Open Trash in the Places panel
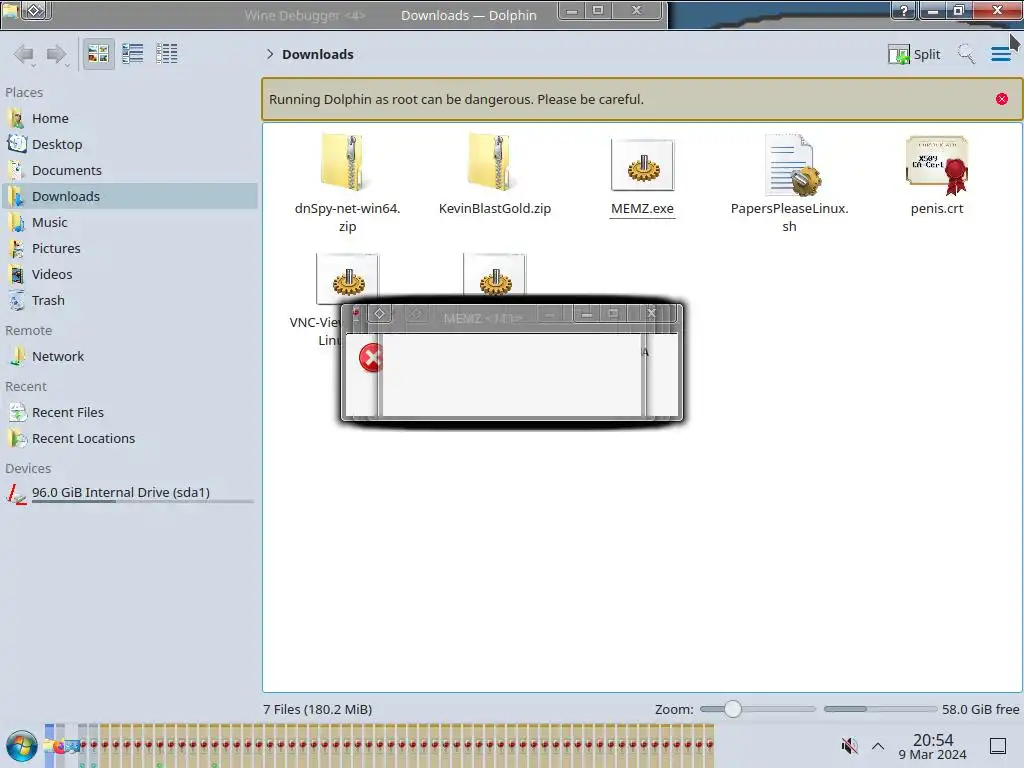 129,301
